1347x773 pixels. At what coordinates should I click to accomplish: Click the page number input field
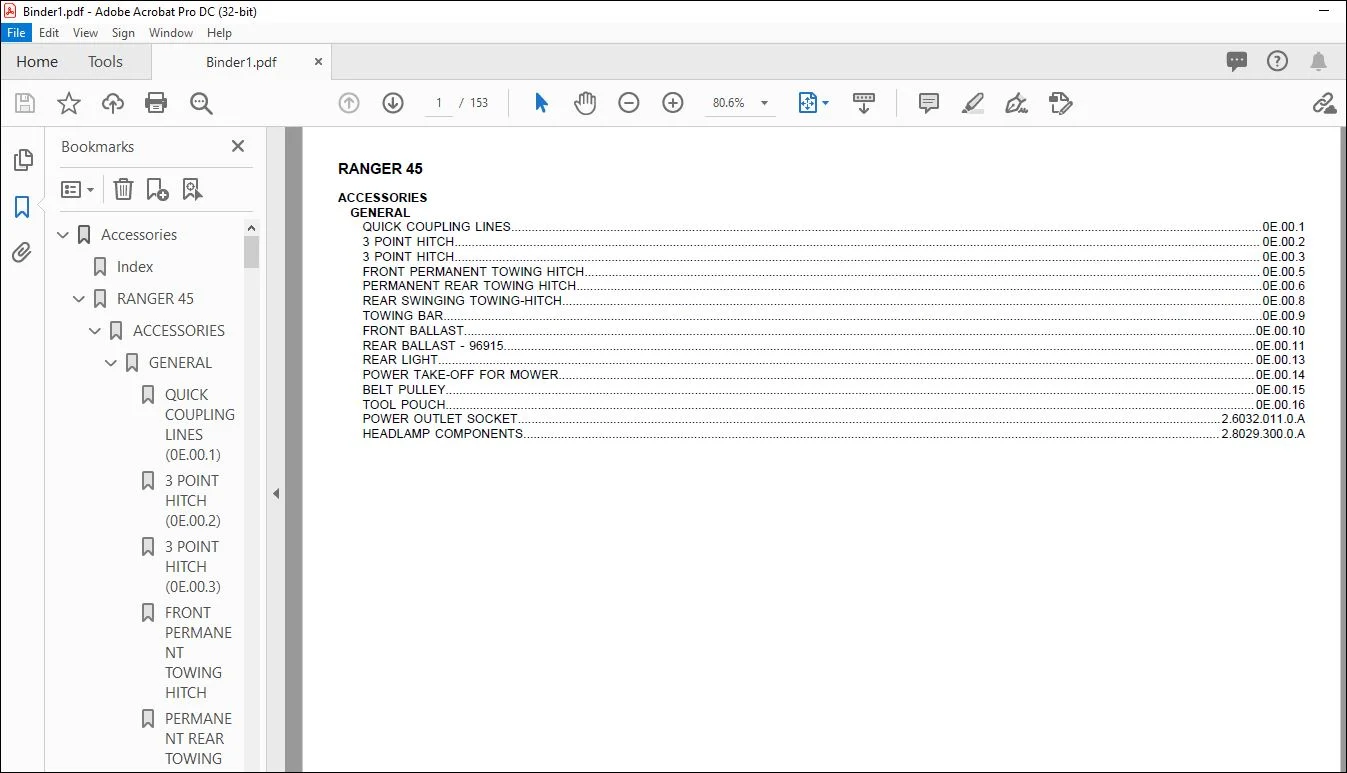(438, 103)
